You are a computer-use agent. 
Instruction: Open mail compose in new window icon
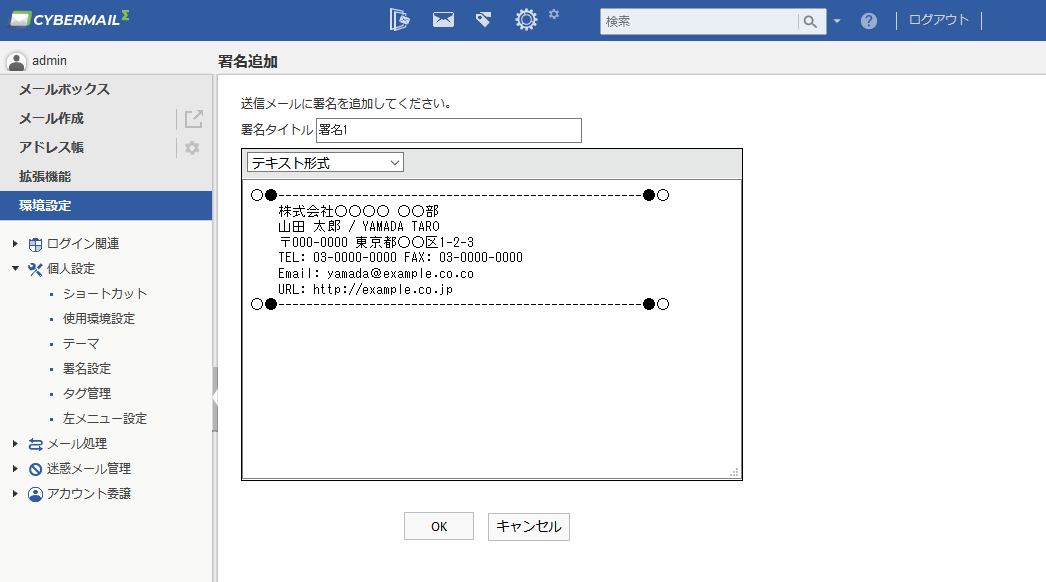click(x=193, y=119)
